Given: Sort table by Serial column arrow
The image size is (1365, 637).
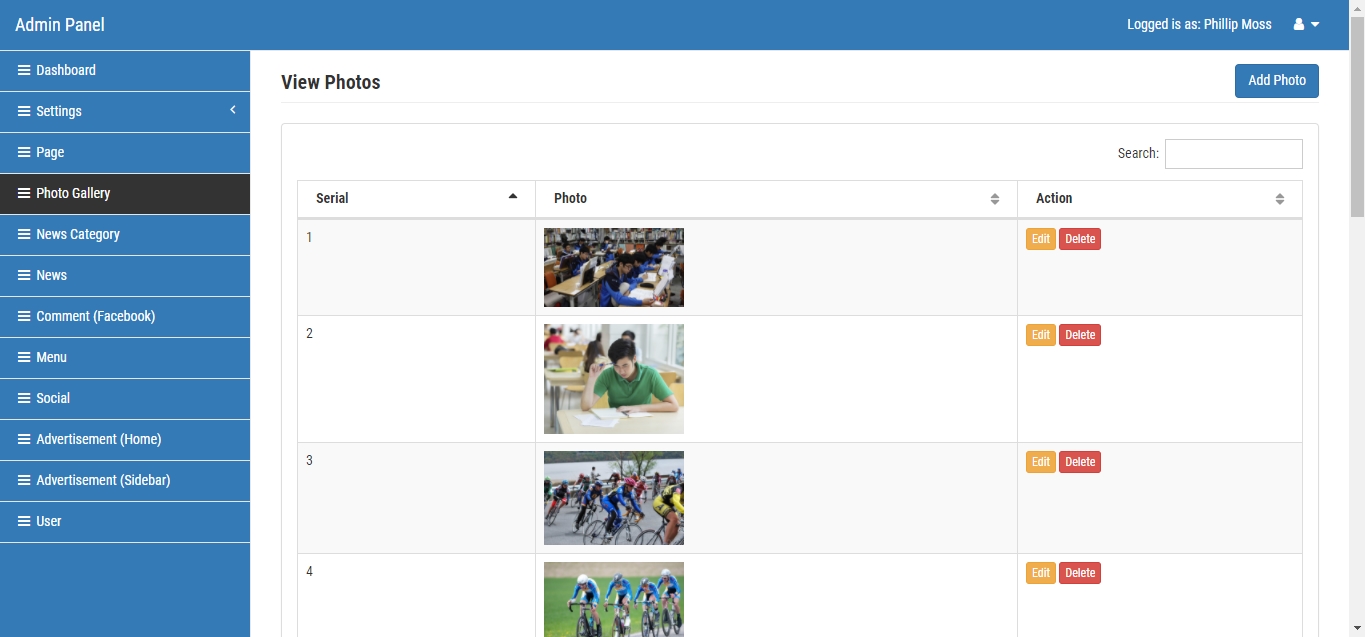Looking at the screenshot, I should (513, 197).
